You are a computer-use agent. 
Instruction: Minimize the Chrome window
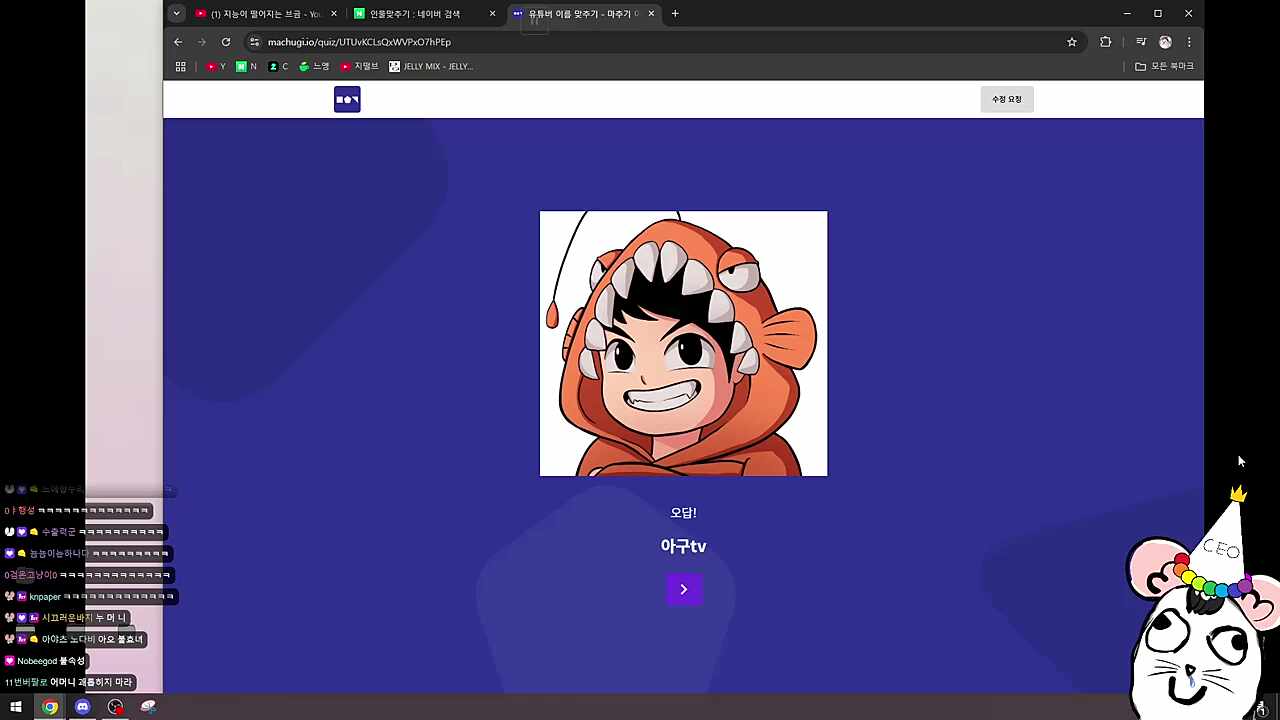click(1127, 14)
